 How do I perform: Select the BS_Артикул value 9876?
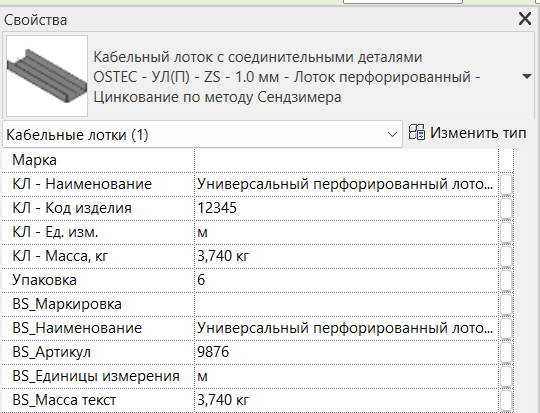click(213, 352)
